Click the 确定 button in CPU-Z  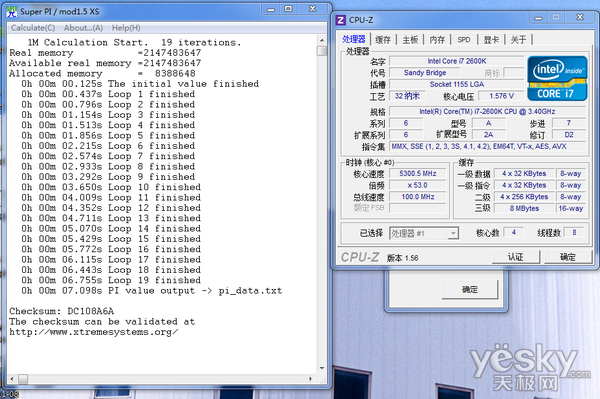(x=568, y=257)
